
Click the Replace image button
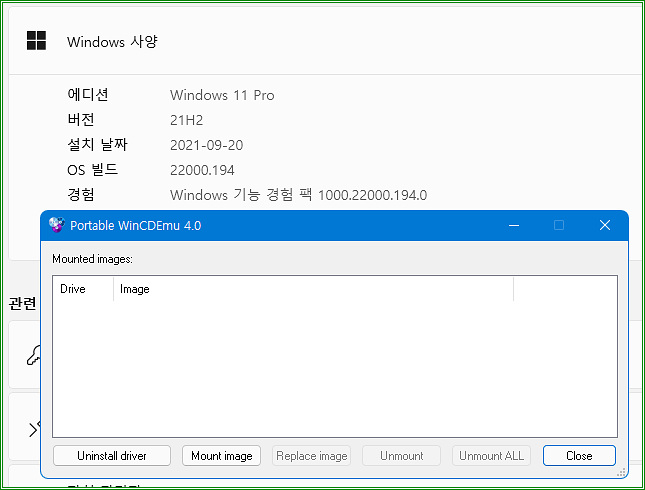tap(311, 455)
